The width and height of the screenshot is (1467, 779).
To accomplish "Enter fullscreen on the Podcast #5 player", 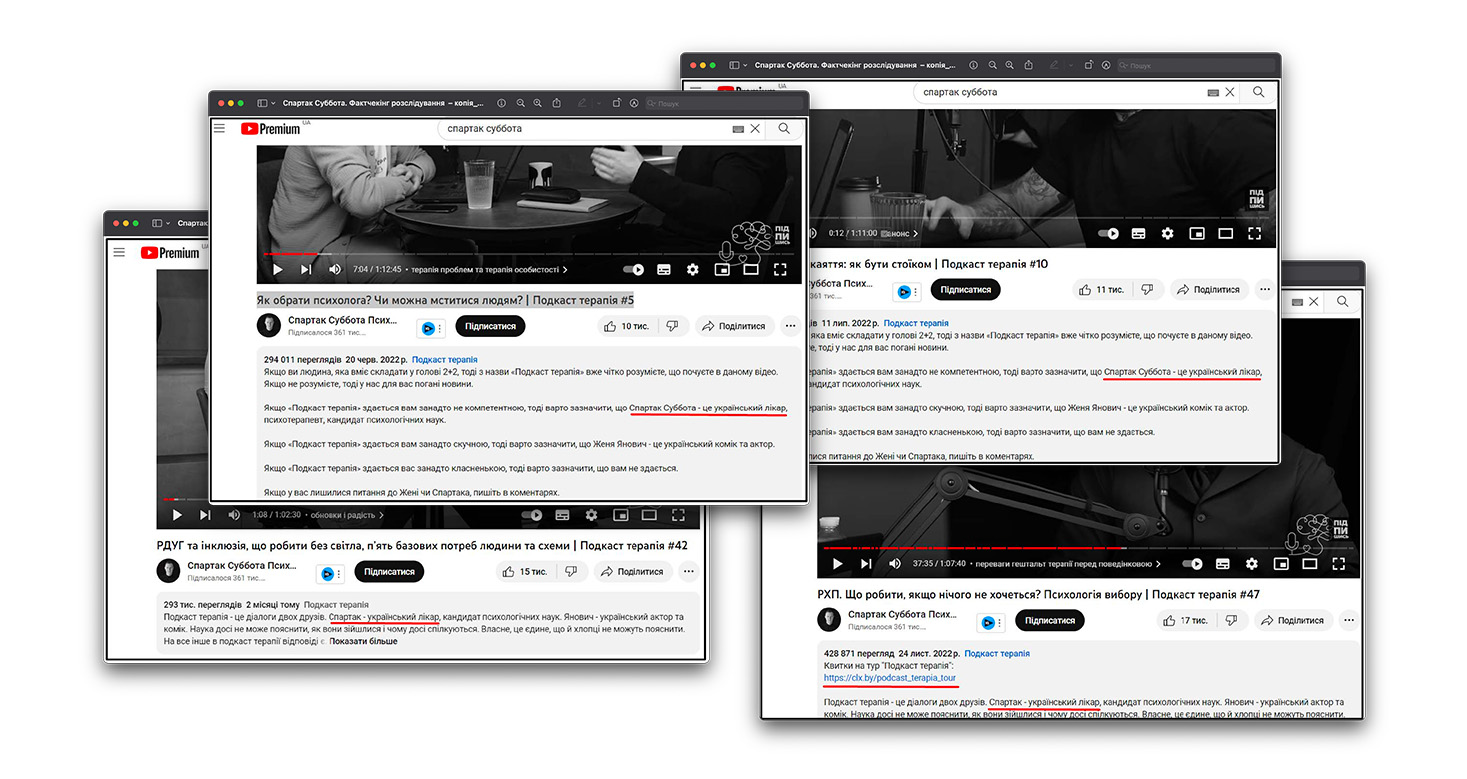I will point(779,270).
